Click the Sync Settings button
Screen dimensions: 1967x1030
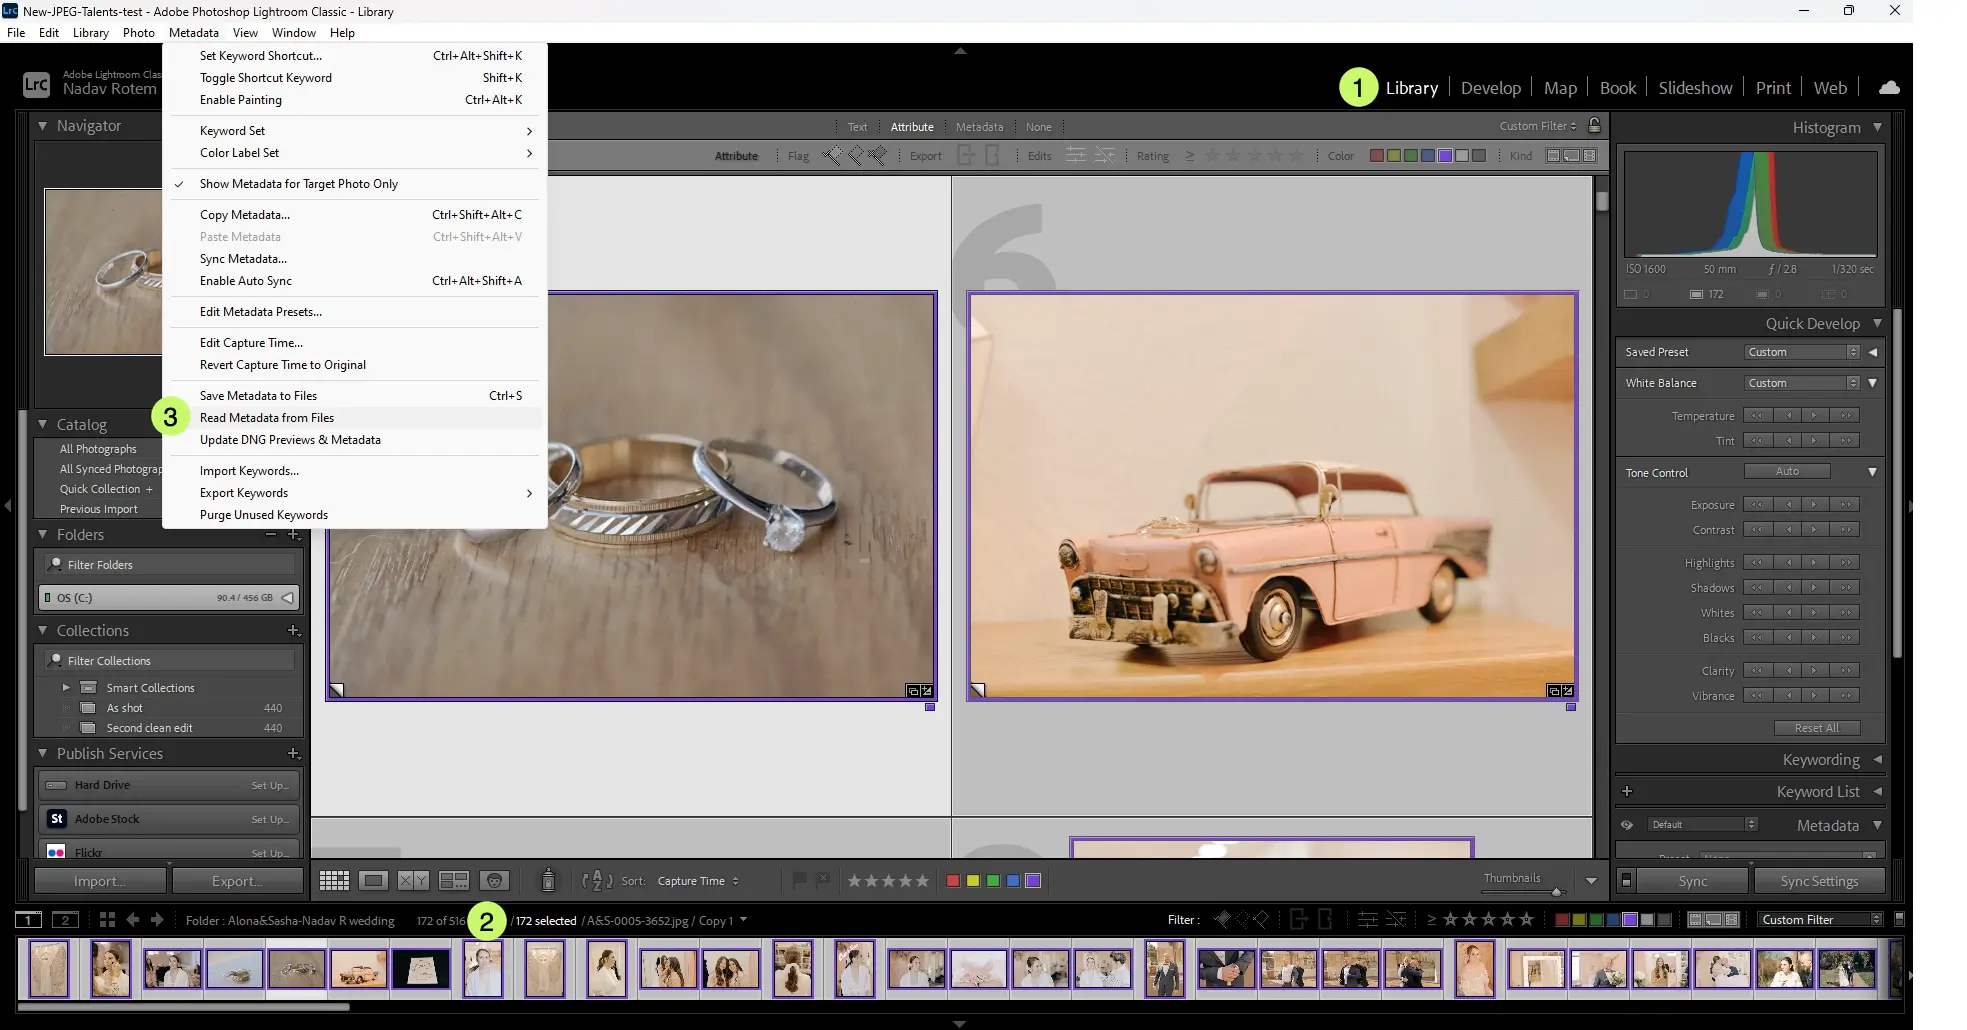coord(1819,881)
